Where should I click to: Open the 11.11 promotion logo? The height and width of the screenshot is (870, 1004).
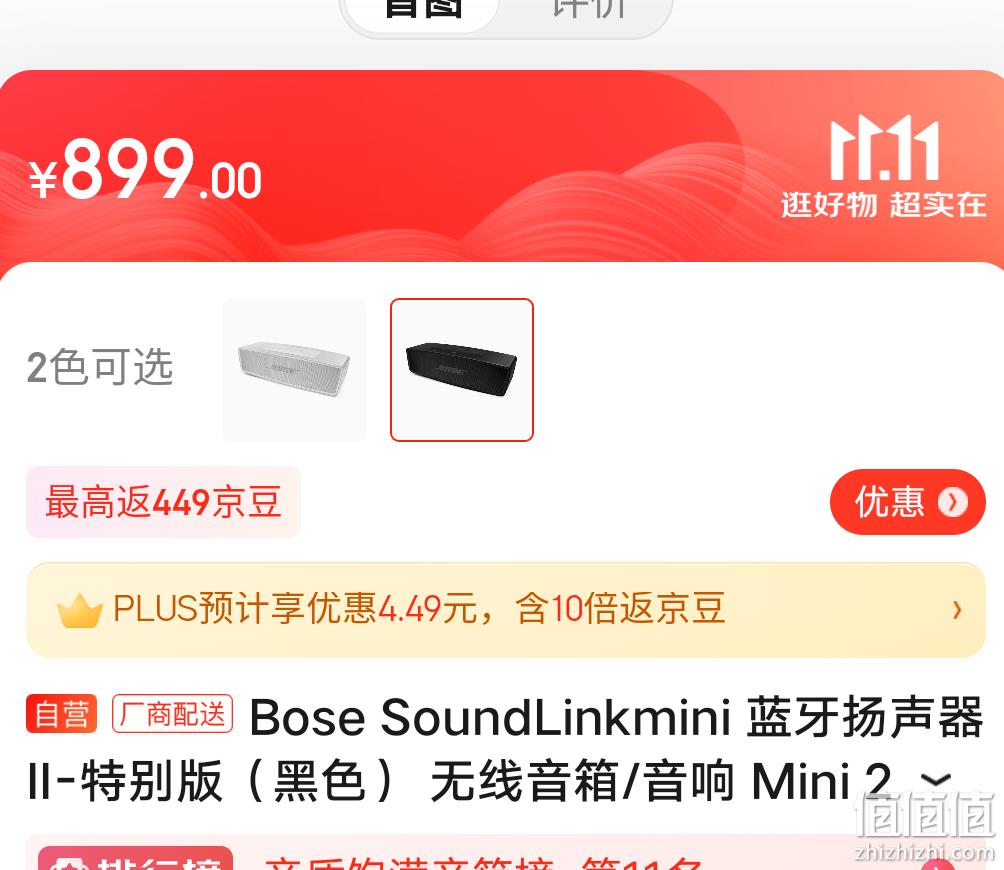(x=884, y=148)
